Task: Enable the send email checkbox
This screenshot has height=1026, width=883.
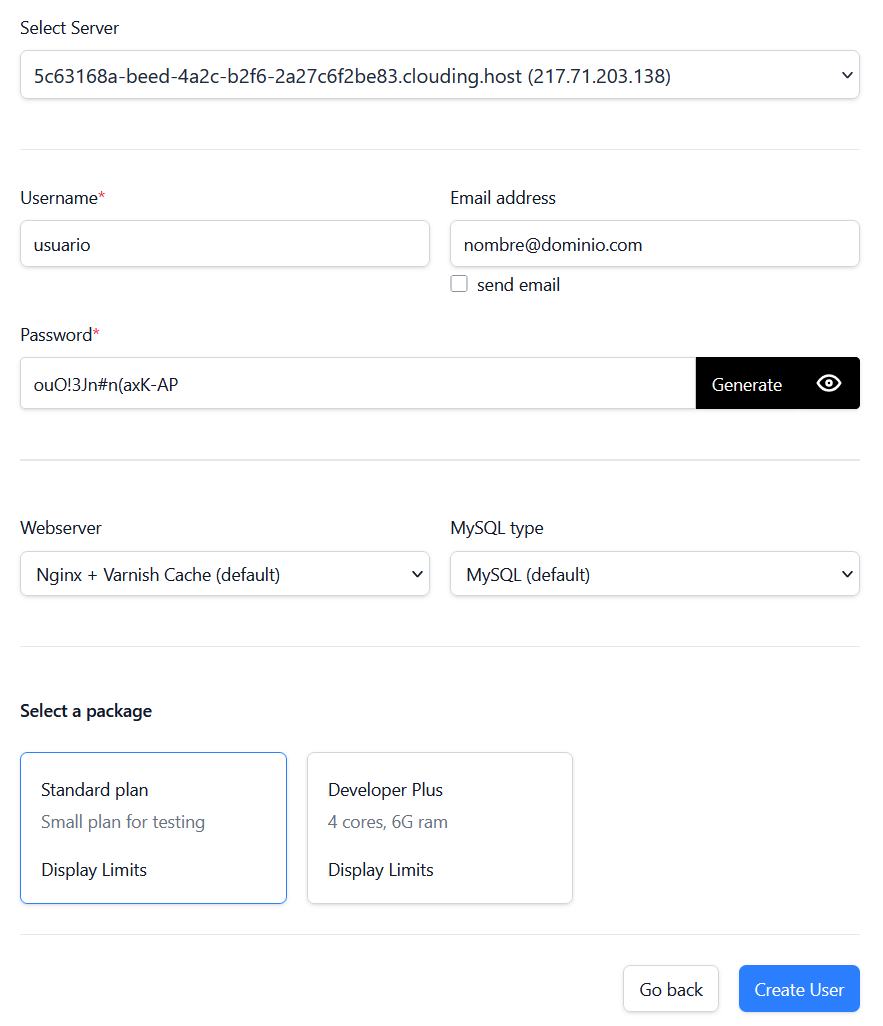Action: click(459, 284)
